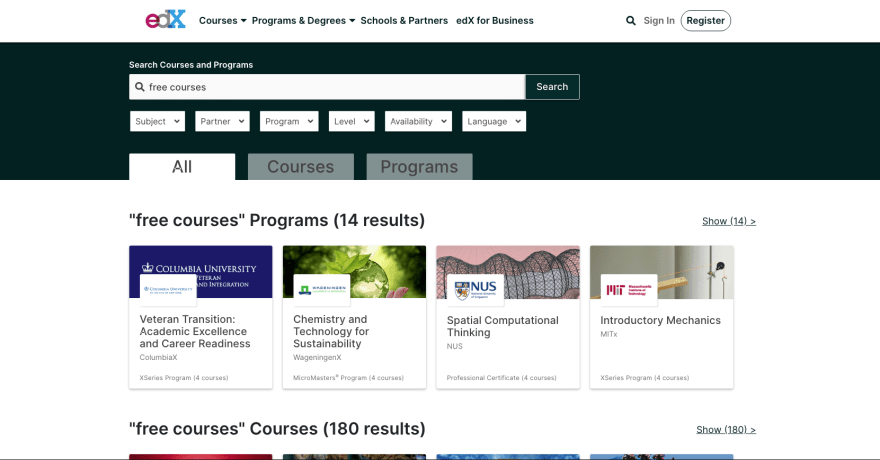
Task: Click the MITx provider text
Action: tap(609, 334)
